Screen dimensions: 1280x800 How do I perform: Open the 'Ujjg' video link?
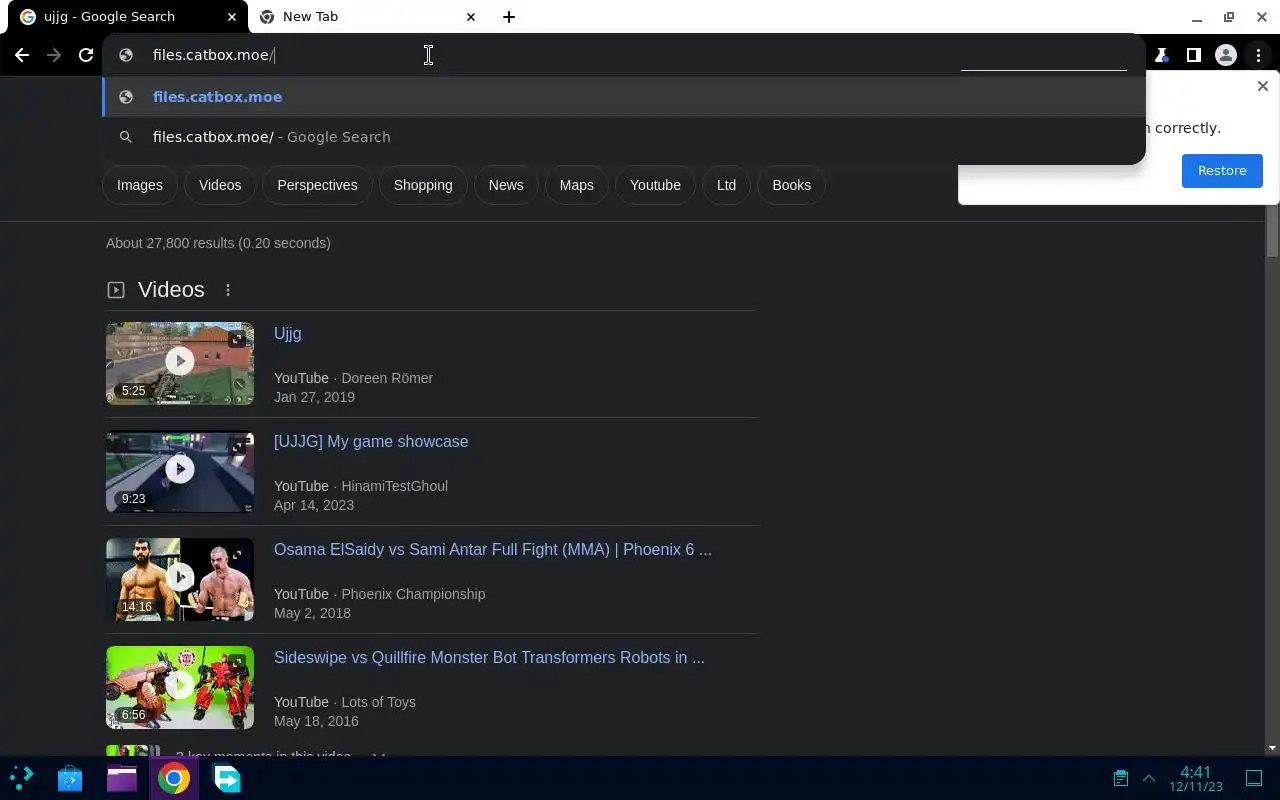[287, 333]
